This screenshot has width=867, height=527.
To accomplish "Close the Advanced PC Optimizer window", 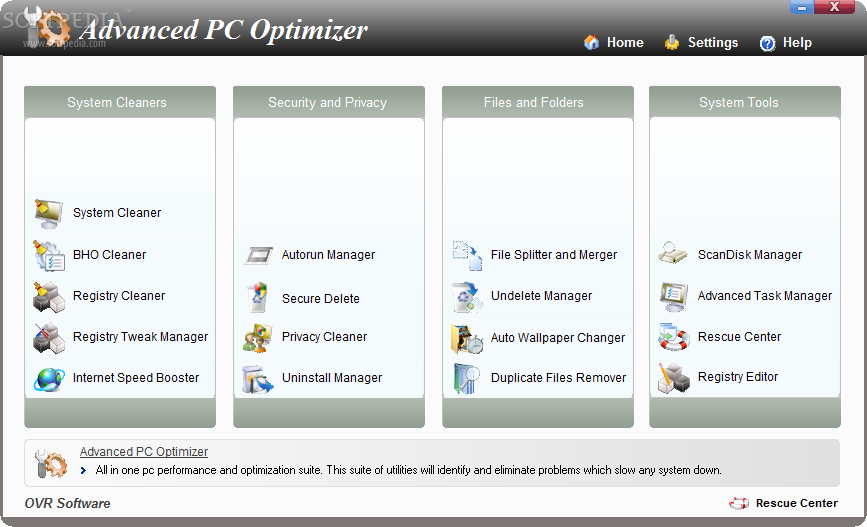I will [834, 7].
